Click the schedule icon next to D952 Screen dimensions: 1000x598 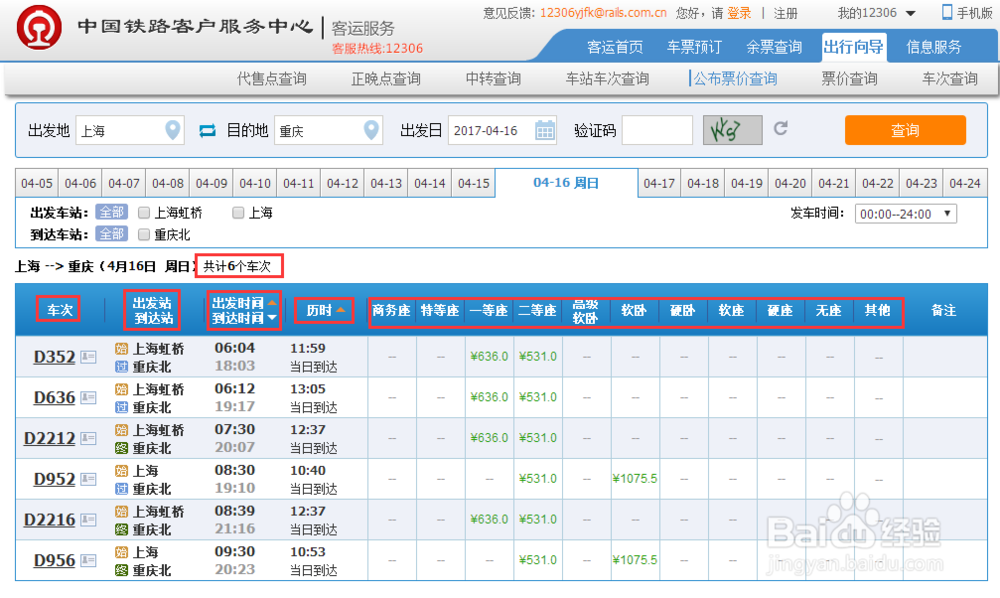tap(86, 479)
